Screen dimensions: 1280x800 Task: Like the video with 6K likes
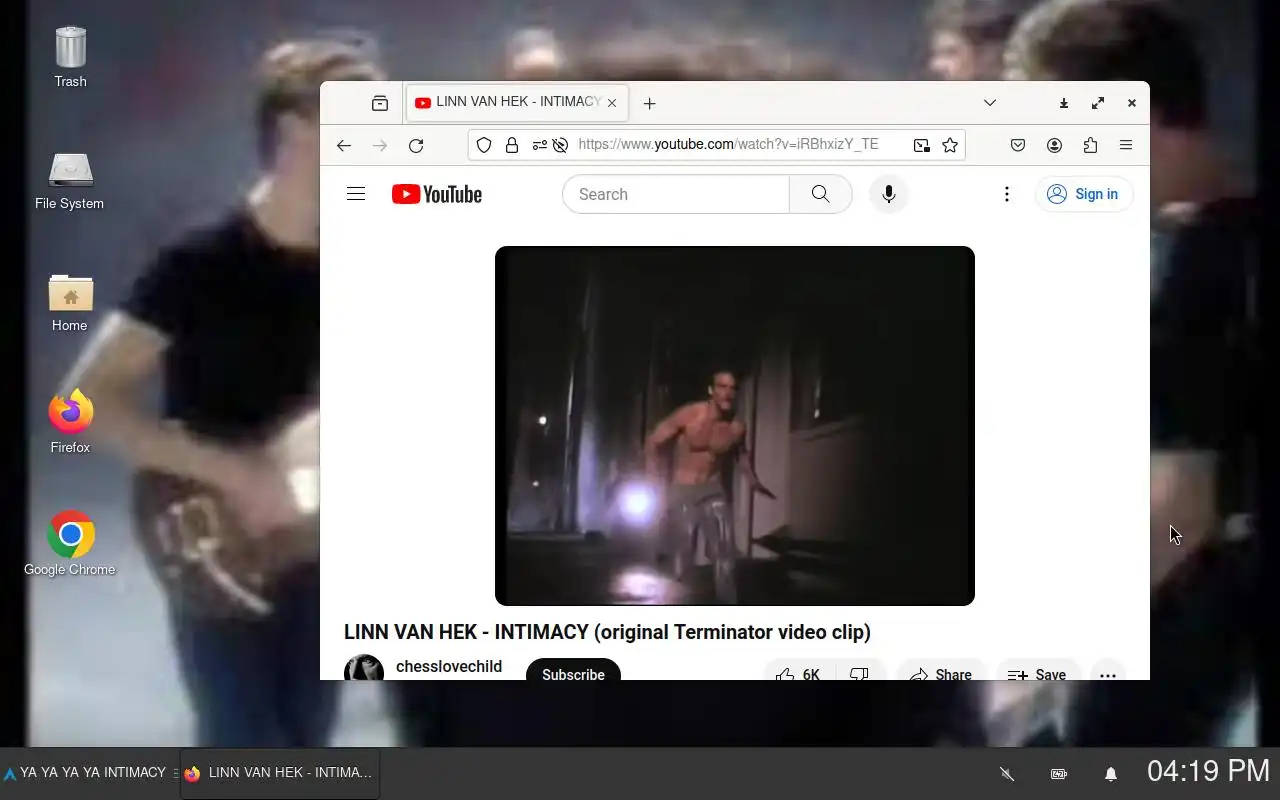point(800,669)
